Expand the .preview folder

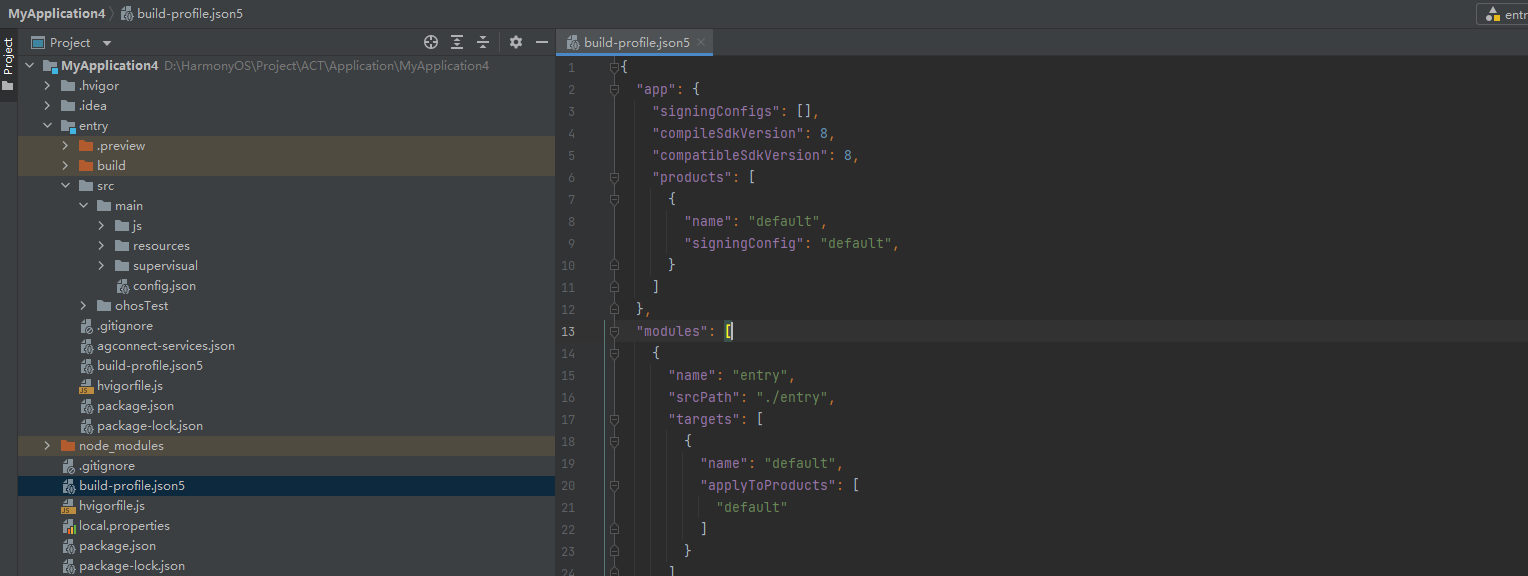coord(65,146)
